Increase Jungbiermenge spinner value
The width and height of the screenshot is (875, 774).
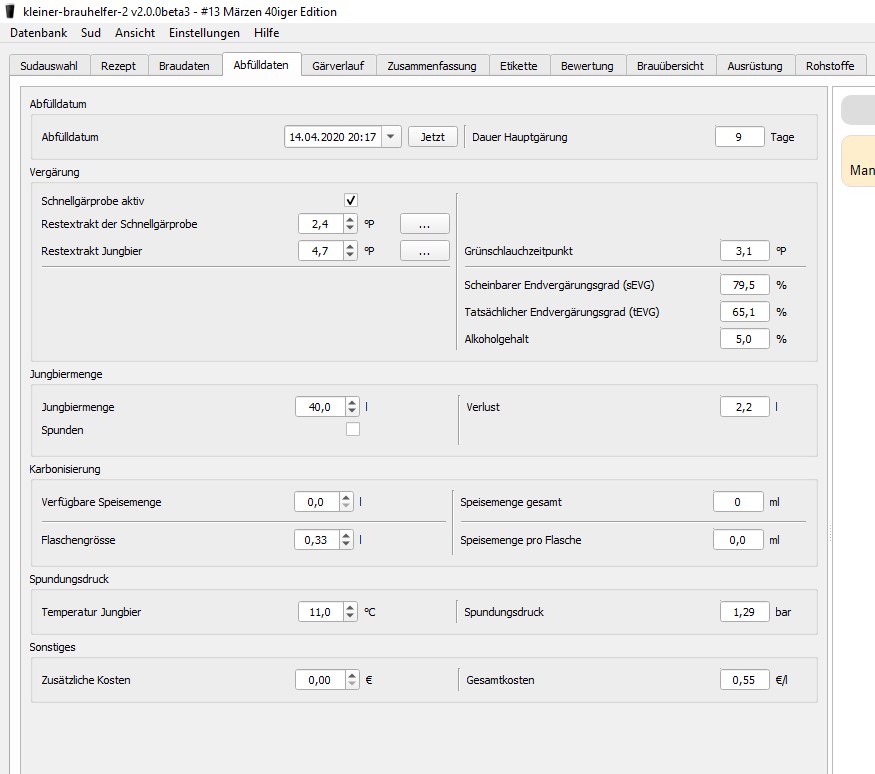351,402
